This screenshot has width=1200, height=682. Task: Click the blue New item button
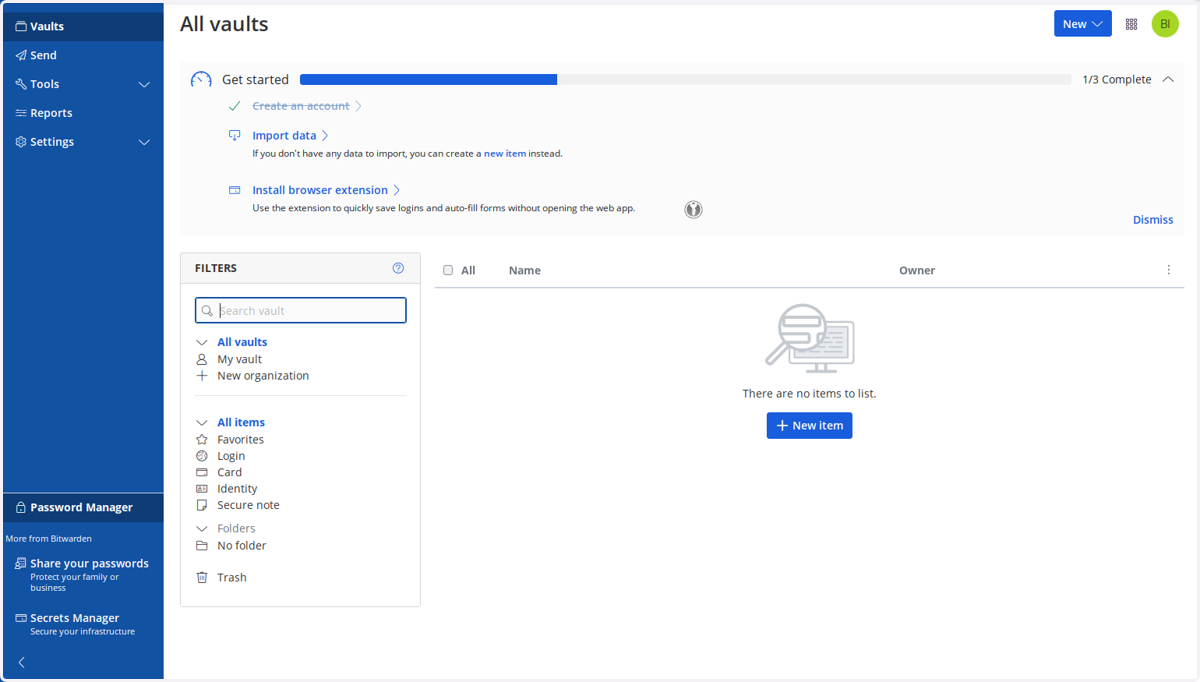(x=809, y=425)
